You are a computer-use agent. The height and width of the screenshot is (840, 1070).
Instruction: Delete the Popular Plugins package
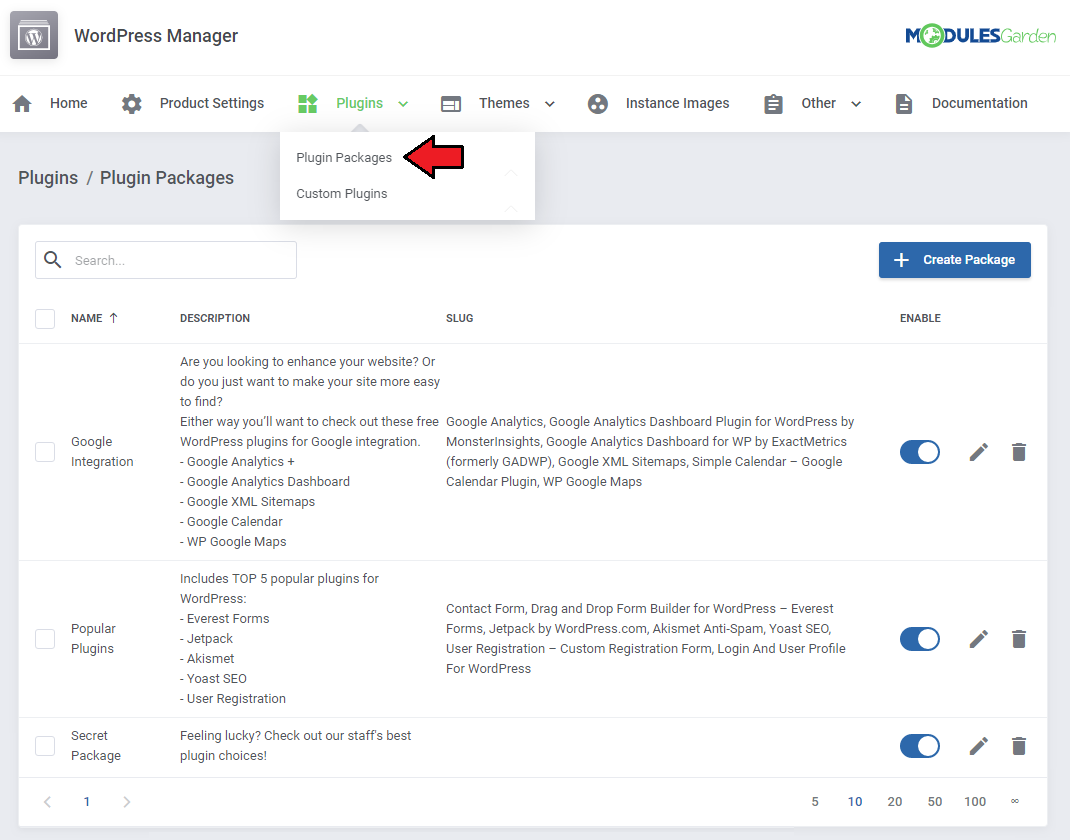pyautogui.click(x=1019, y=639)
